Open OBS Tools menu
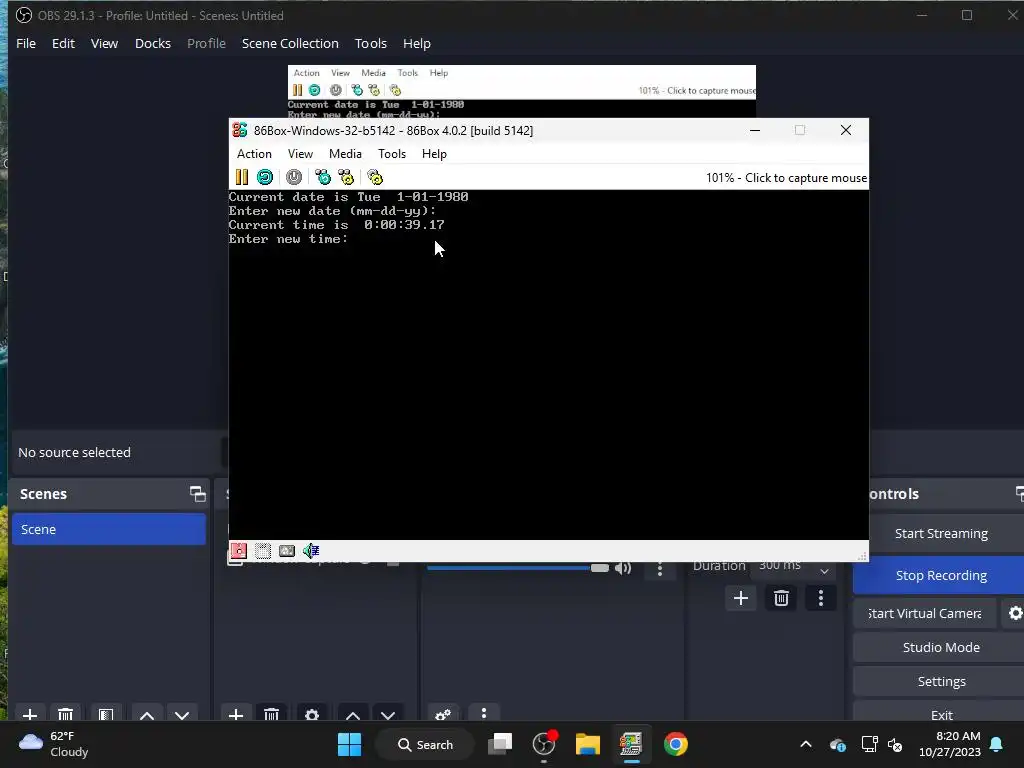 pyautogui.click(x=371, y=43)
